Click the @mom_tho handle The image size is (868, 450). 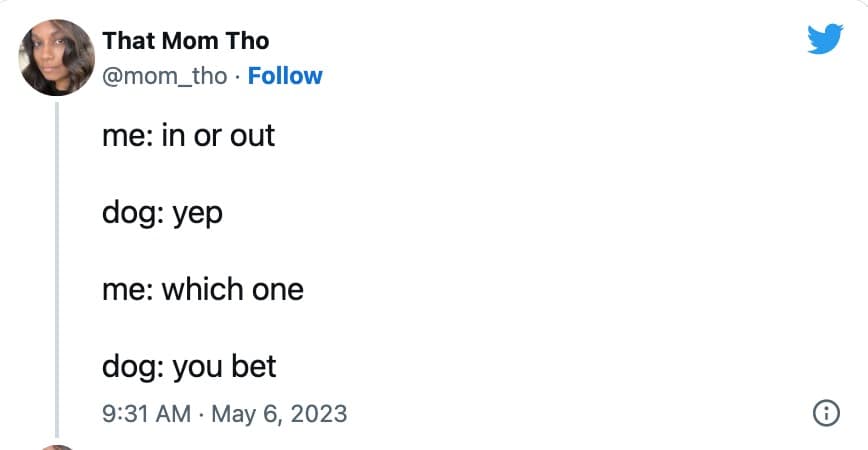(x=165, y=76)
